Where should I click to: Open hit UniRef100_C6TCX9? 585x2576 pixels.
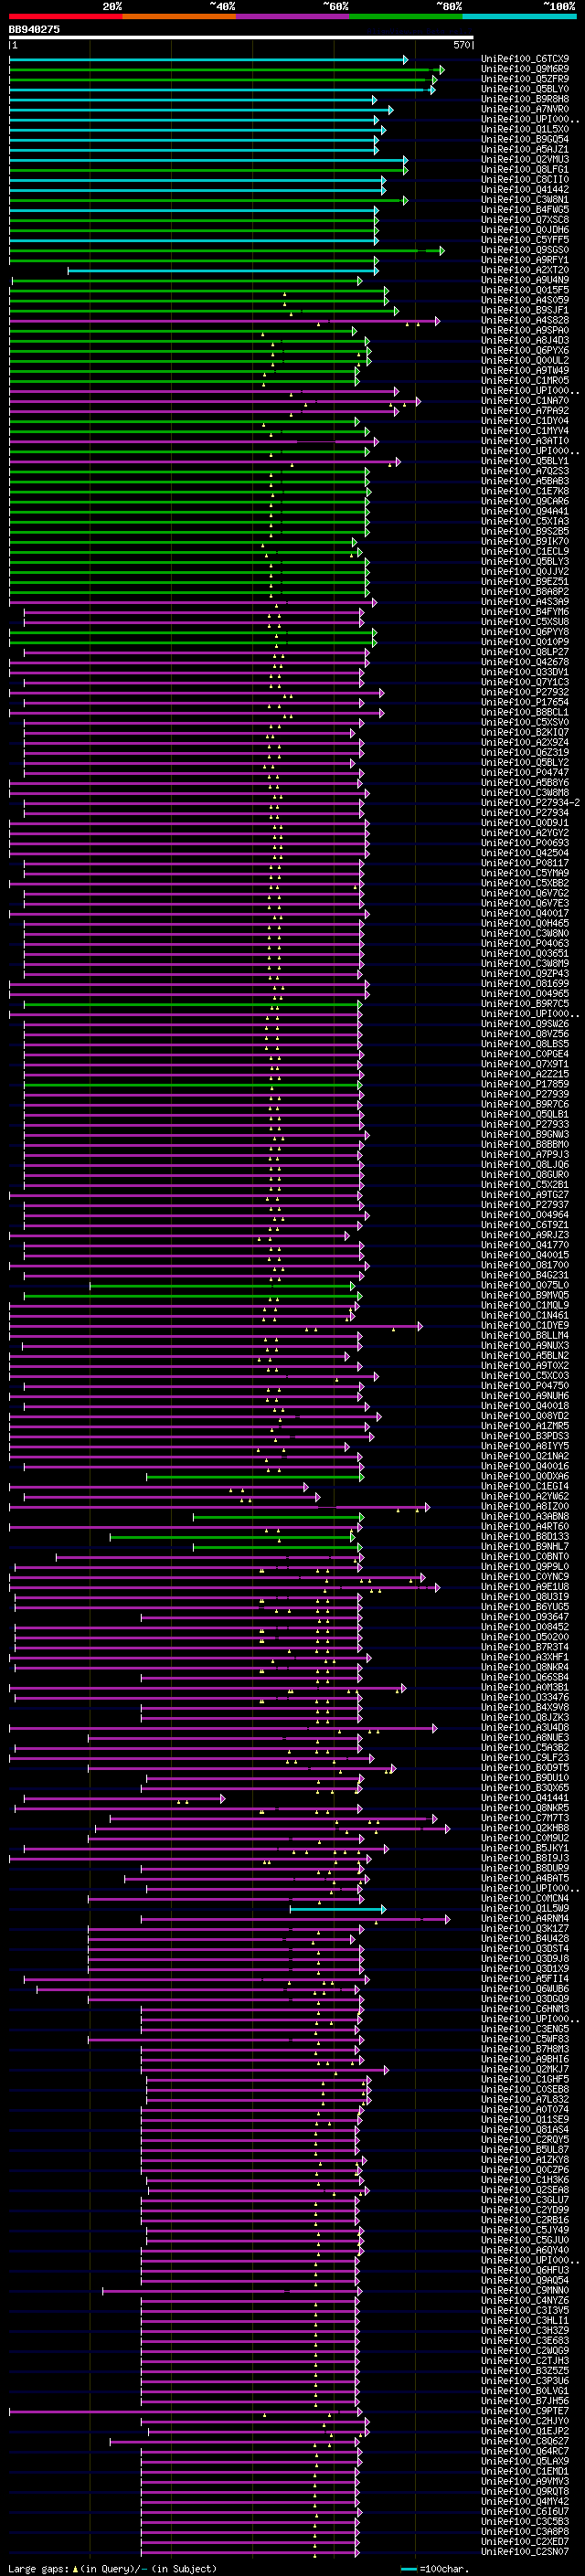(x=525, y=60)
